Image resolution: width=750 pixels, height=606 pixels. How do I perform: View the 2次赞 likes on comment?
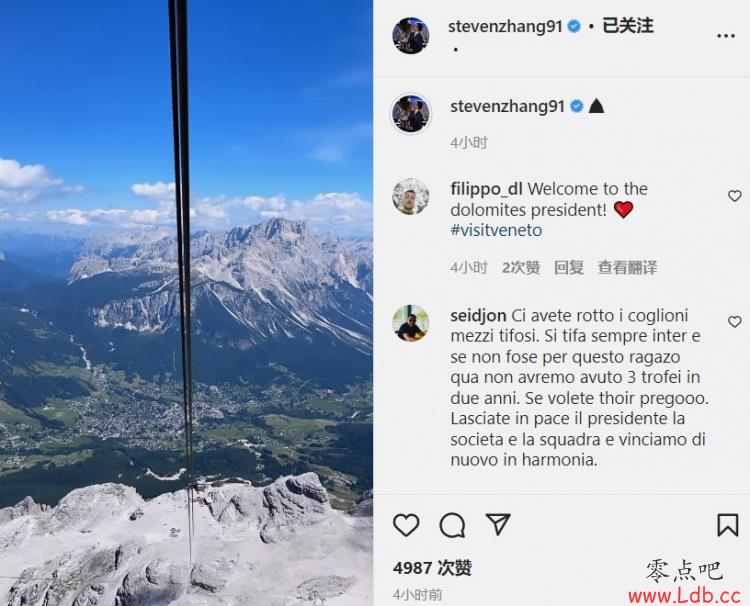[521, 267]
